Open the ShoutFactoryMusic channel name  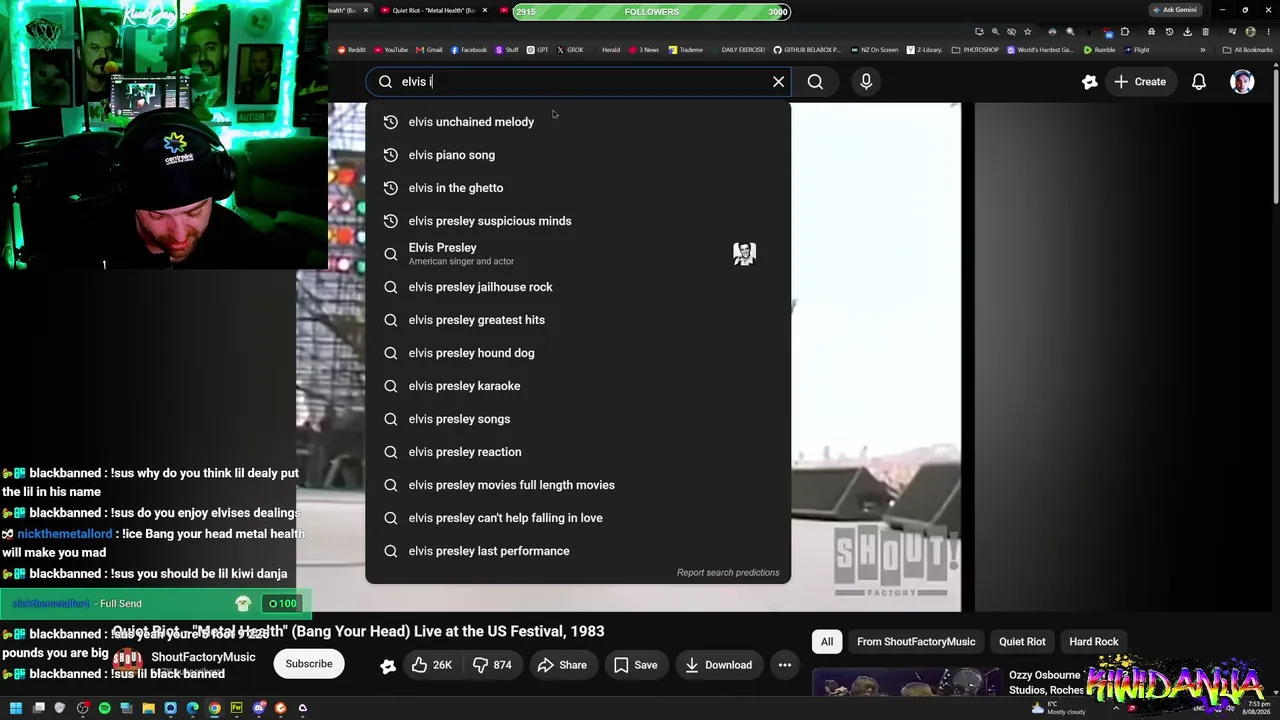[203, 657]
